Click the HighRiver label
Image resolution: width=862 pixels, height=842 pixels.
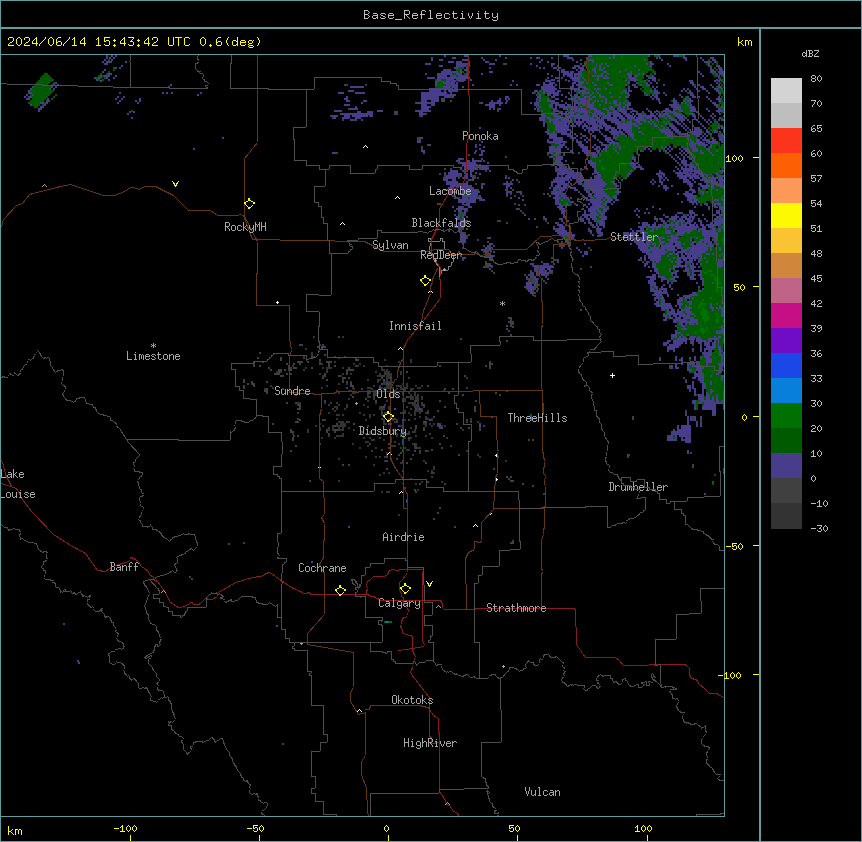coord(430,743)
